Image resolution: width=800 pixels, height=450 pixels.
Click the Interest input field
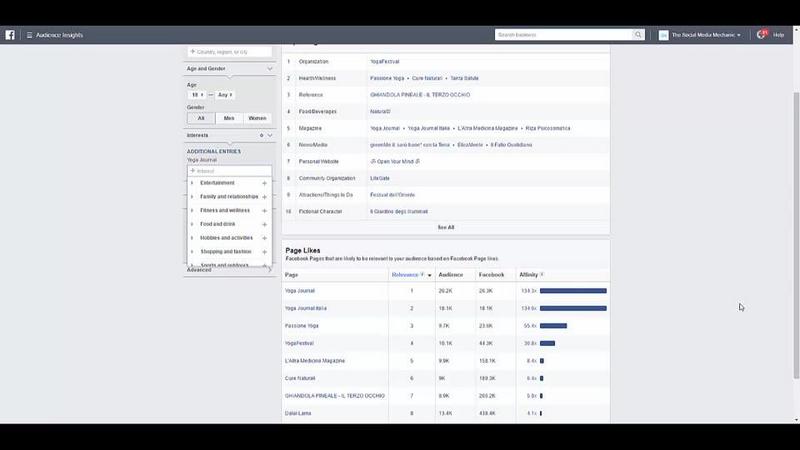(x=230, y=171)
